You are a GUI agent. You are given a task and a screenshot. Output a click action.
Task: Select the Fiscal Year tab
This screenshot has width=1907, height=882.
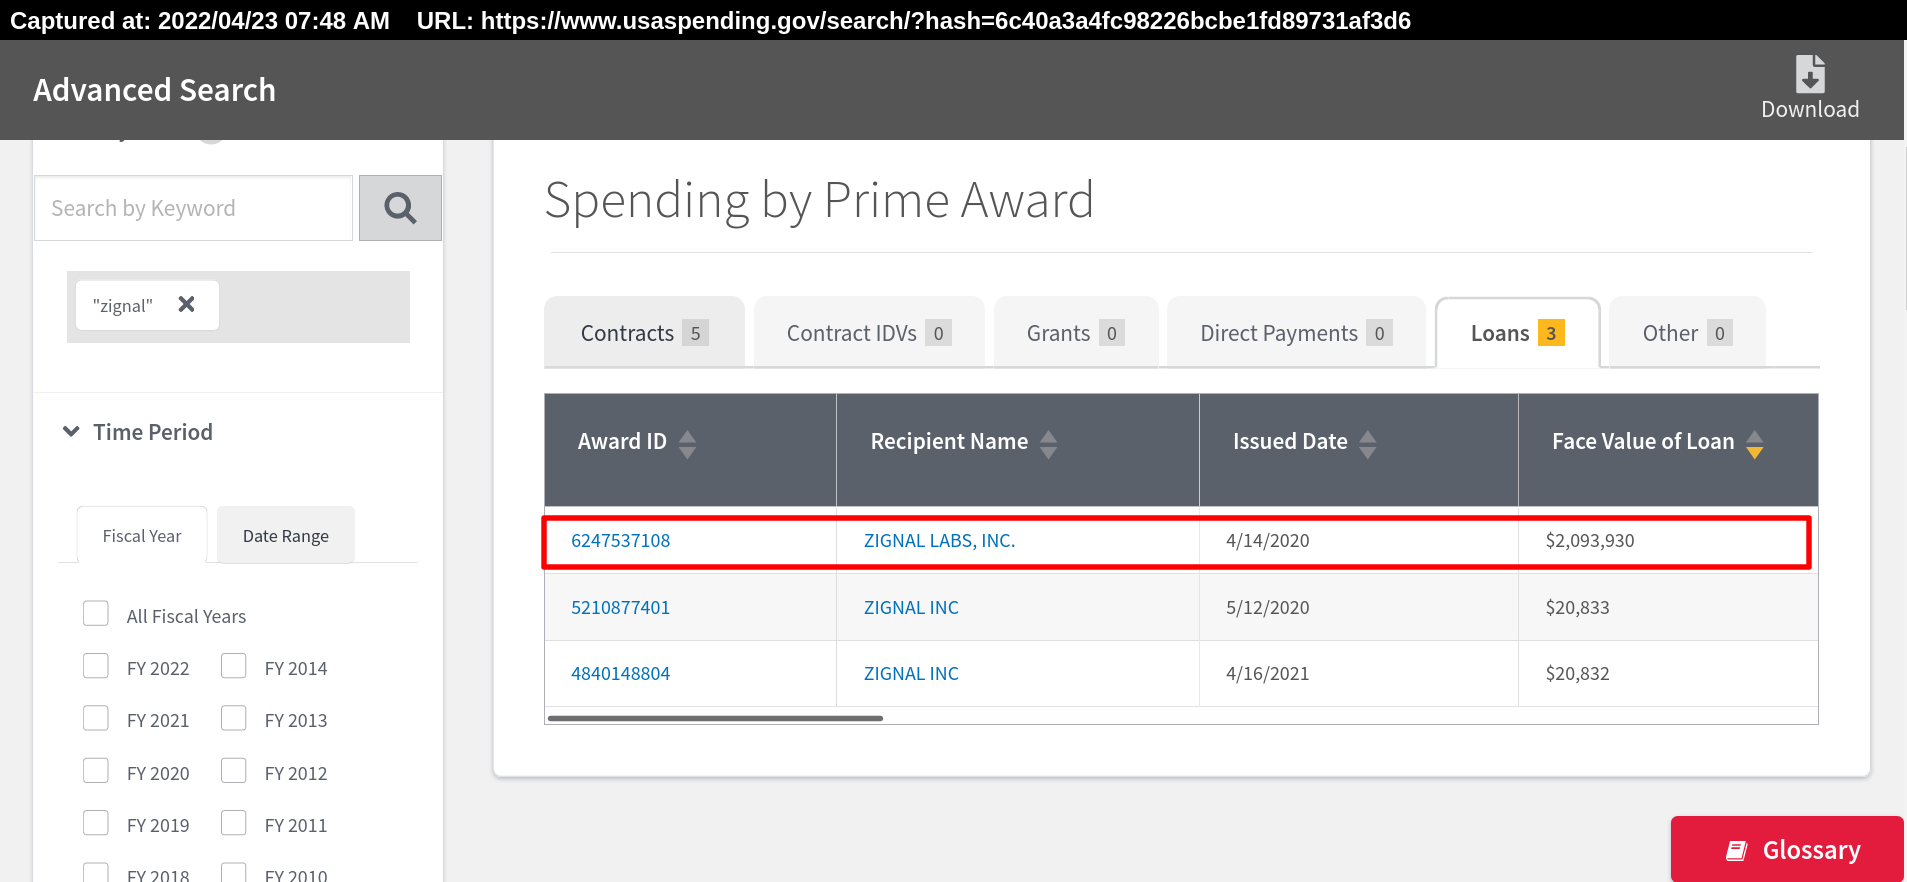(x=142, y=536)
